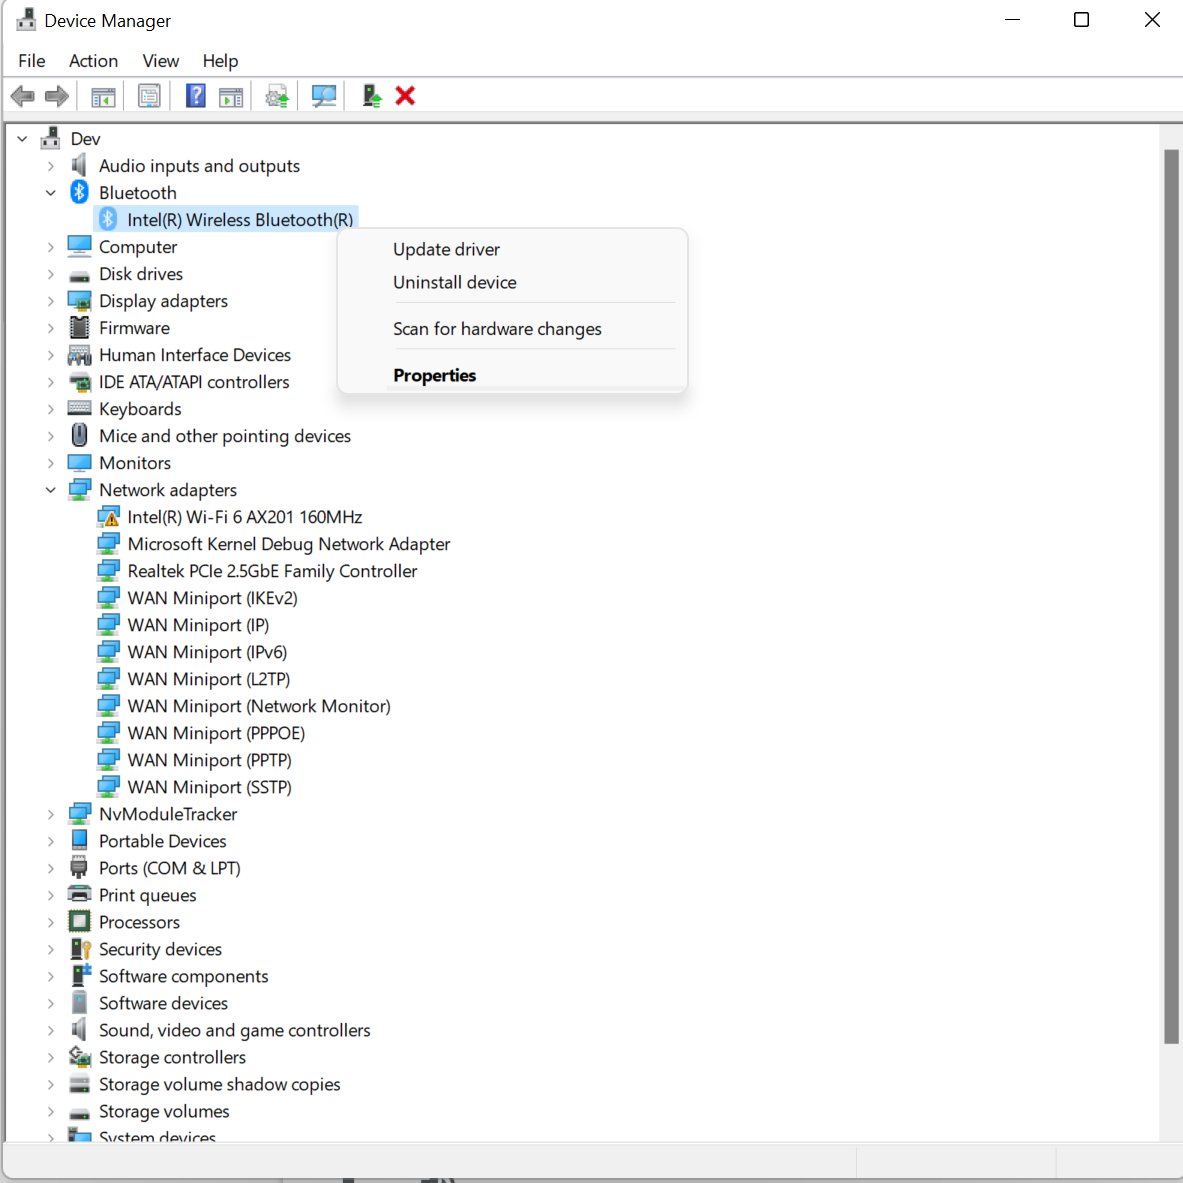
Task: Expand the Display adapters category
Action: click(x=51, y=300)
